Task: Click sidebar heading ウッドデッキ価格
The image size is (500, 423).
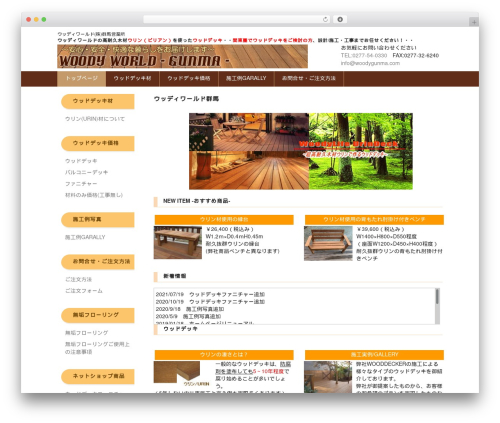Action: [98, 143]
